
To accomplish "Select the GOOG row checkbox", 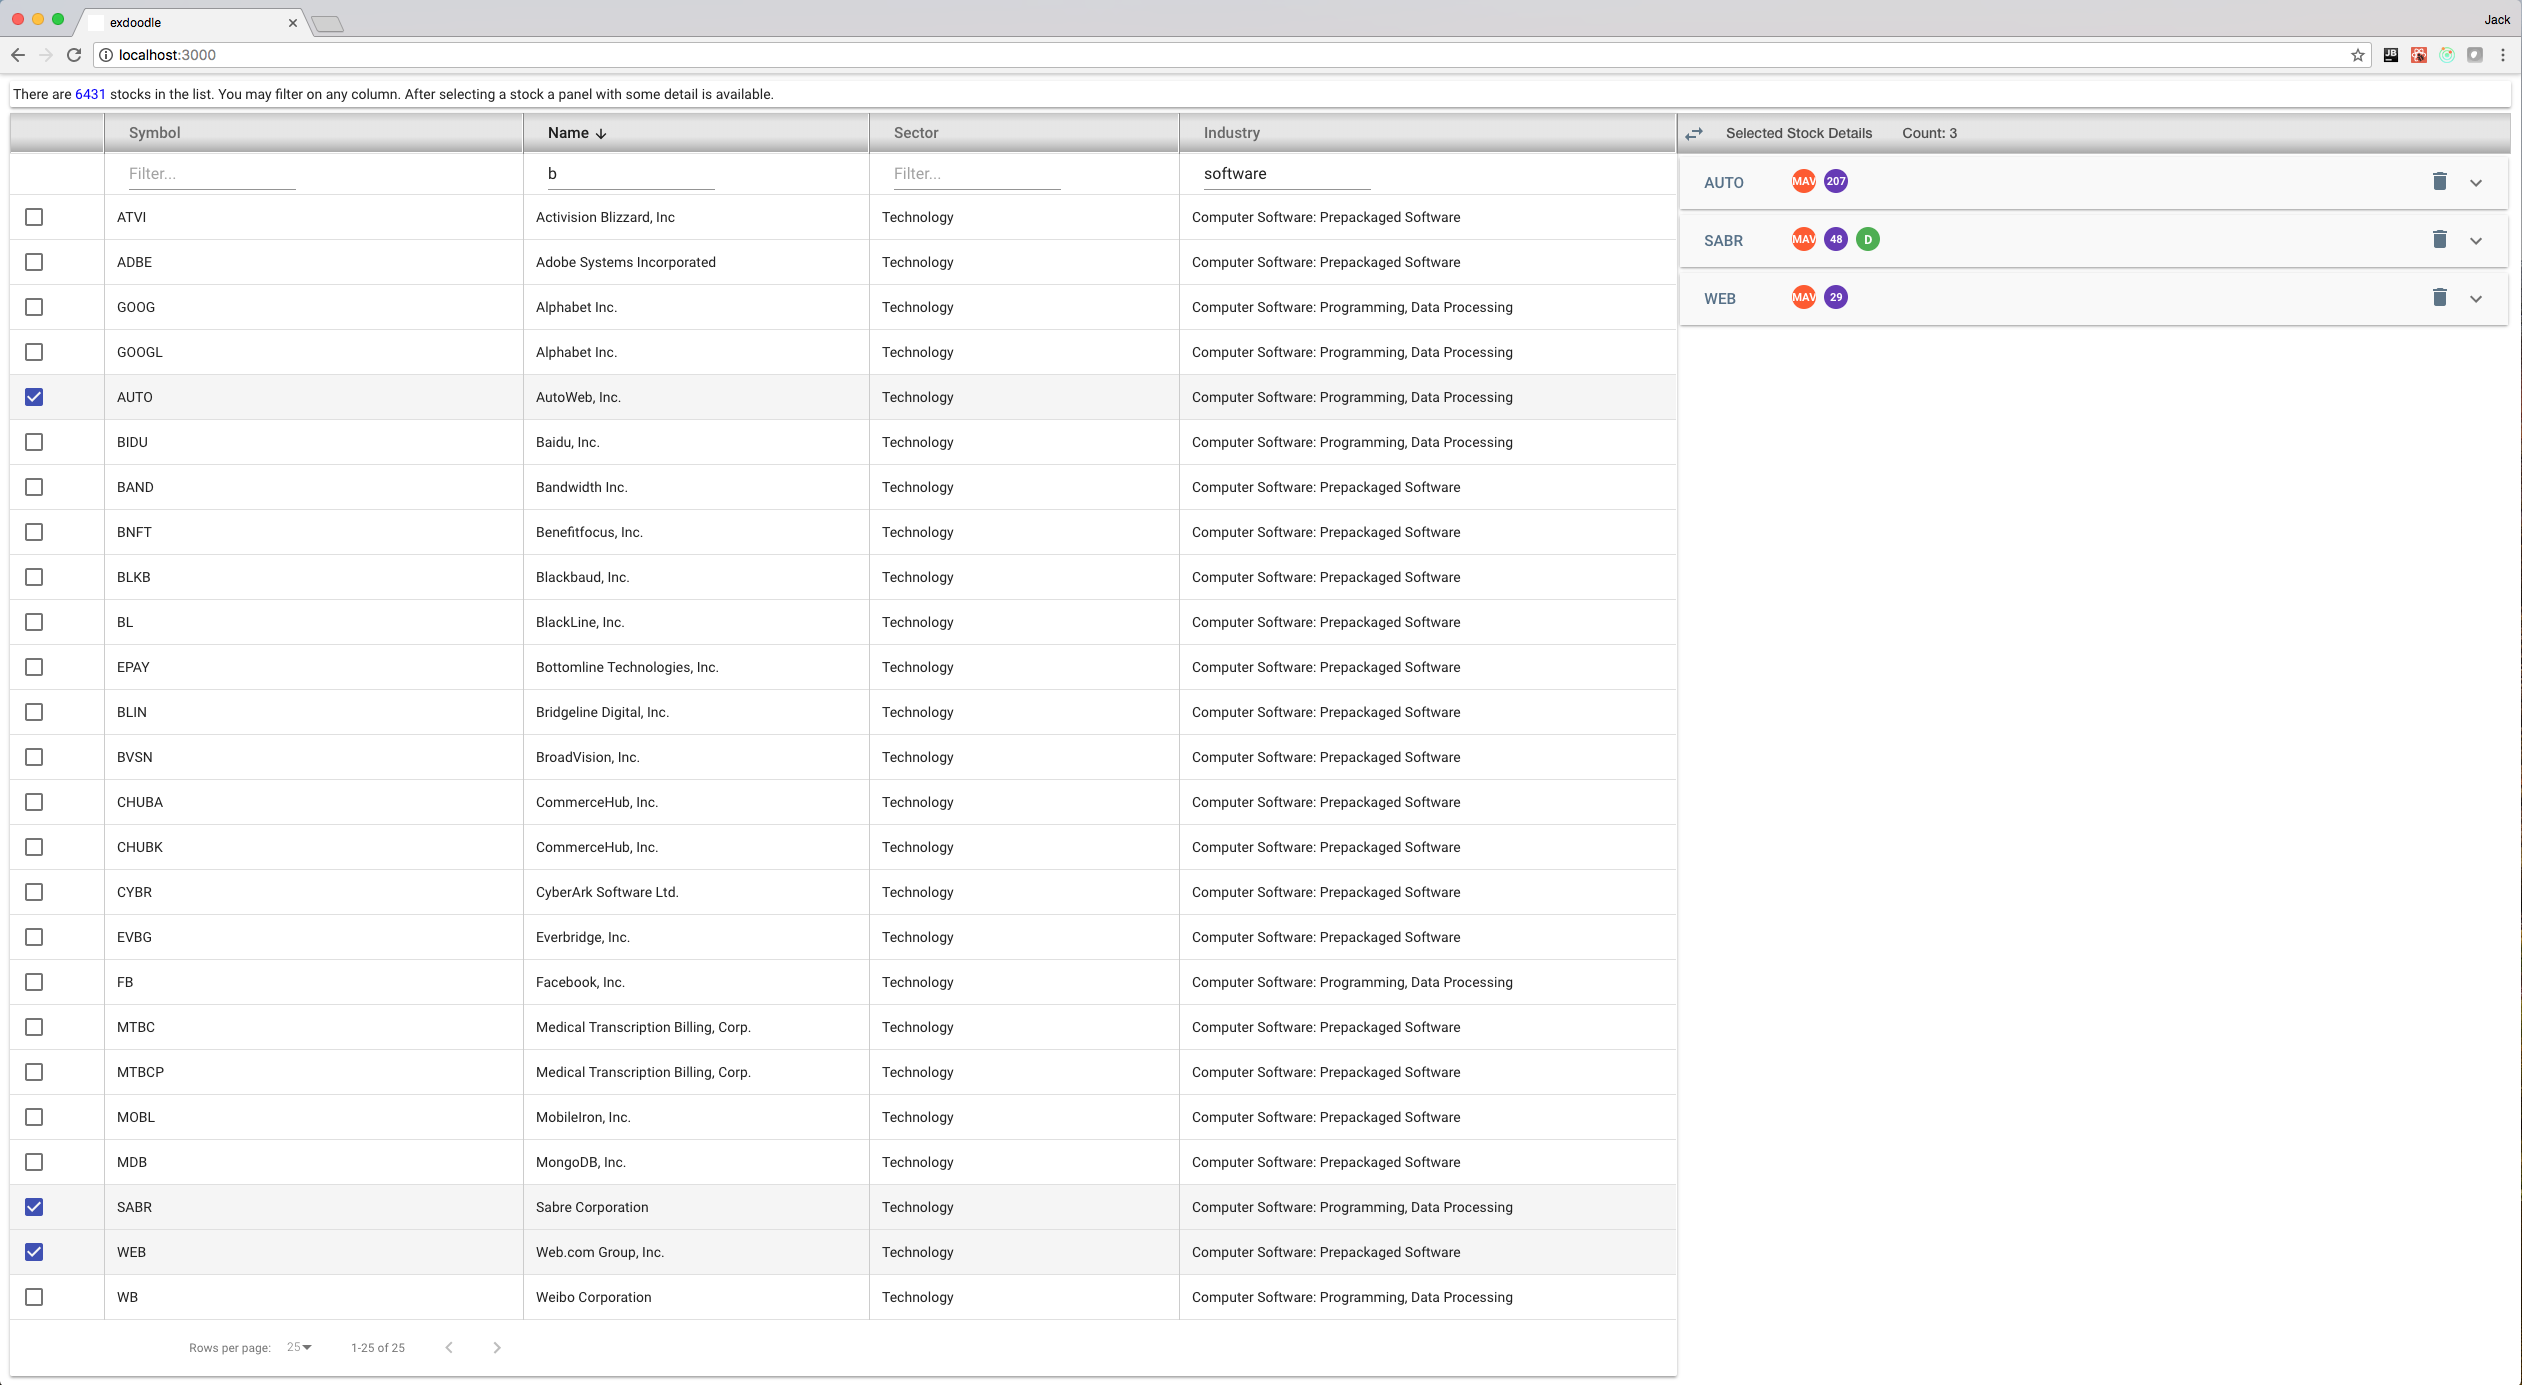I will [34, 307].
